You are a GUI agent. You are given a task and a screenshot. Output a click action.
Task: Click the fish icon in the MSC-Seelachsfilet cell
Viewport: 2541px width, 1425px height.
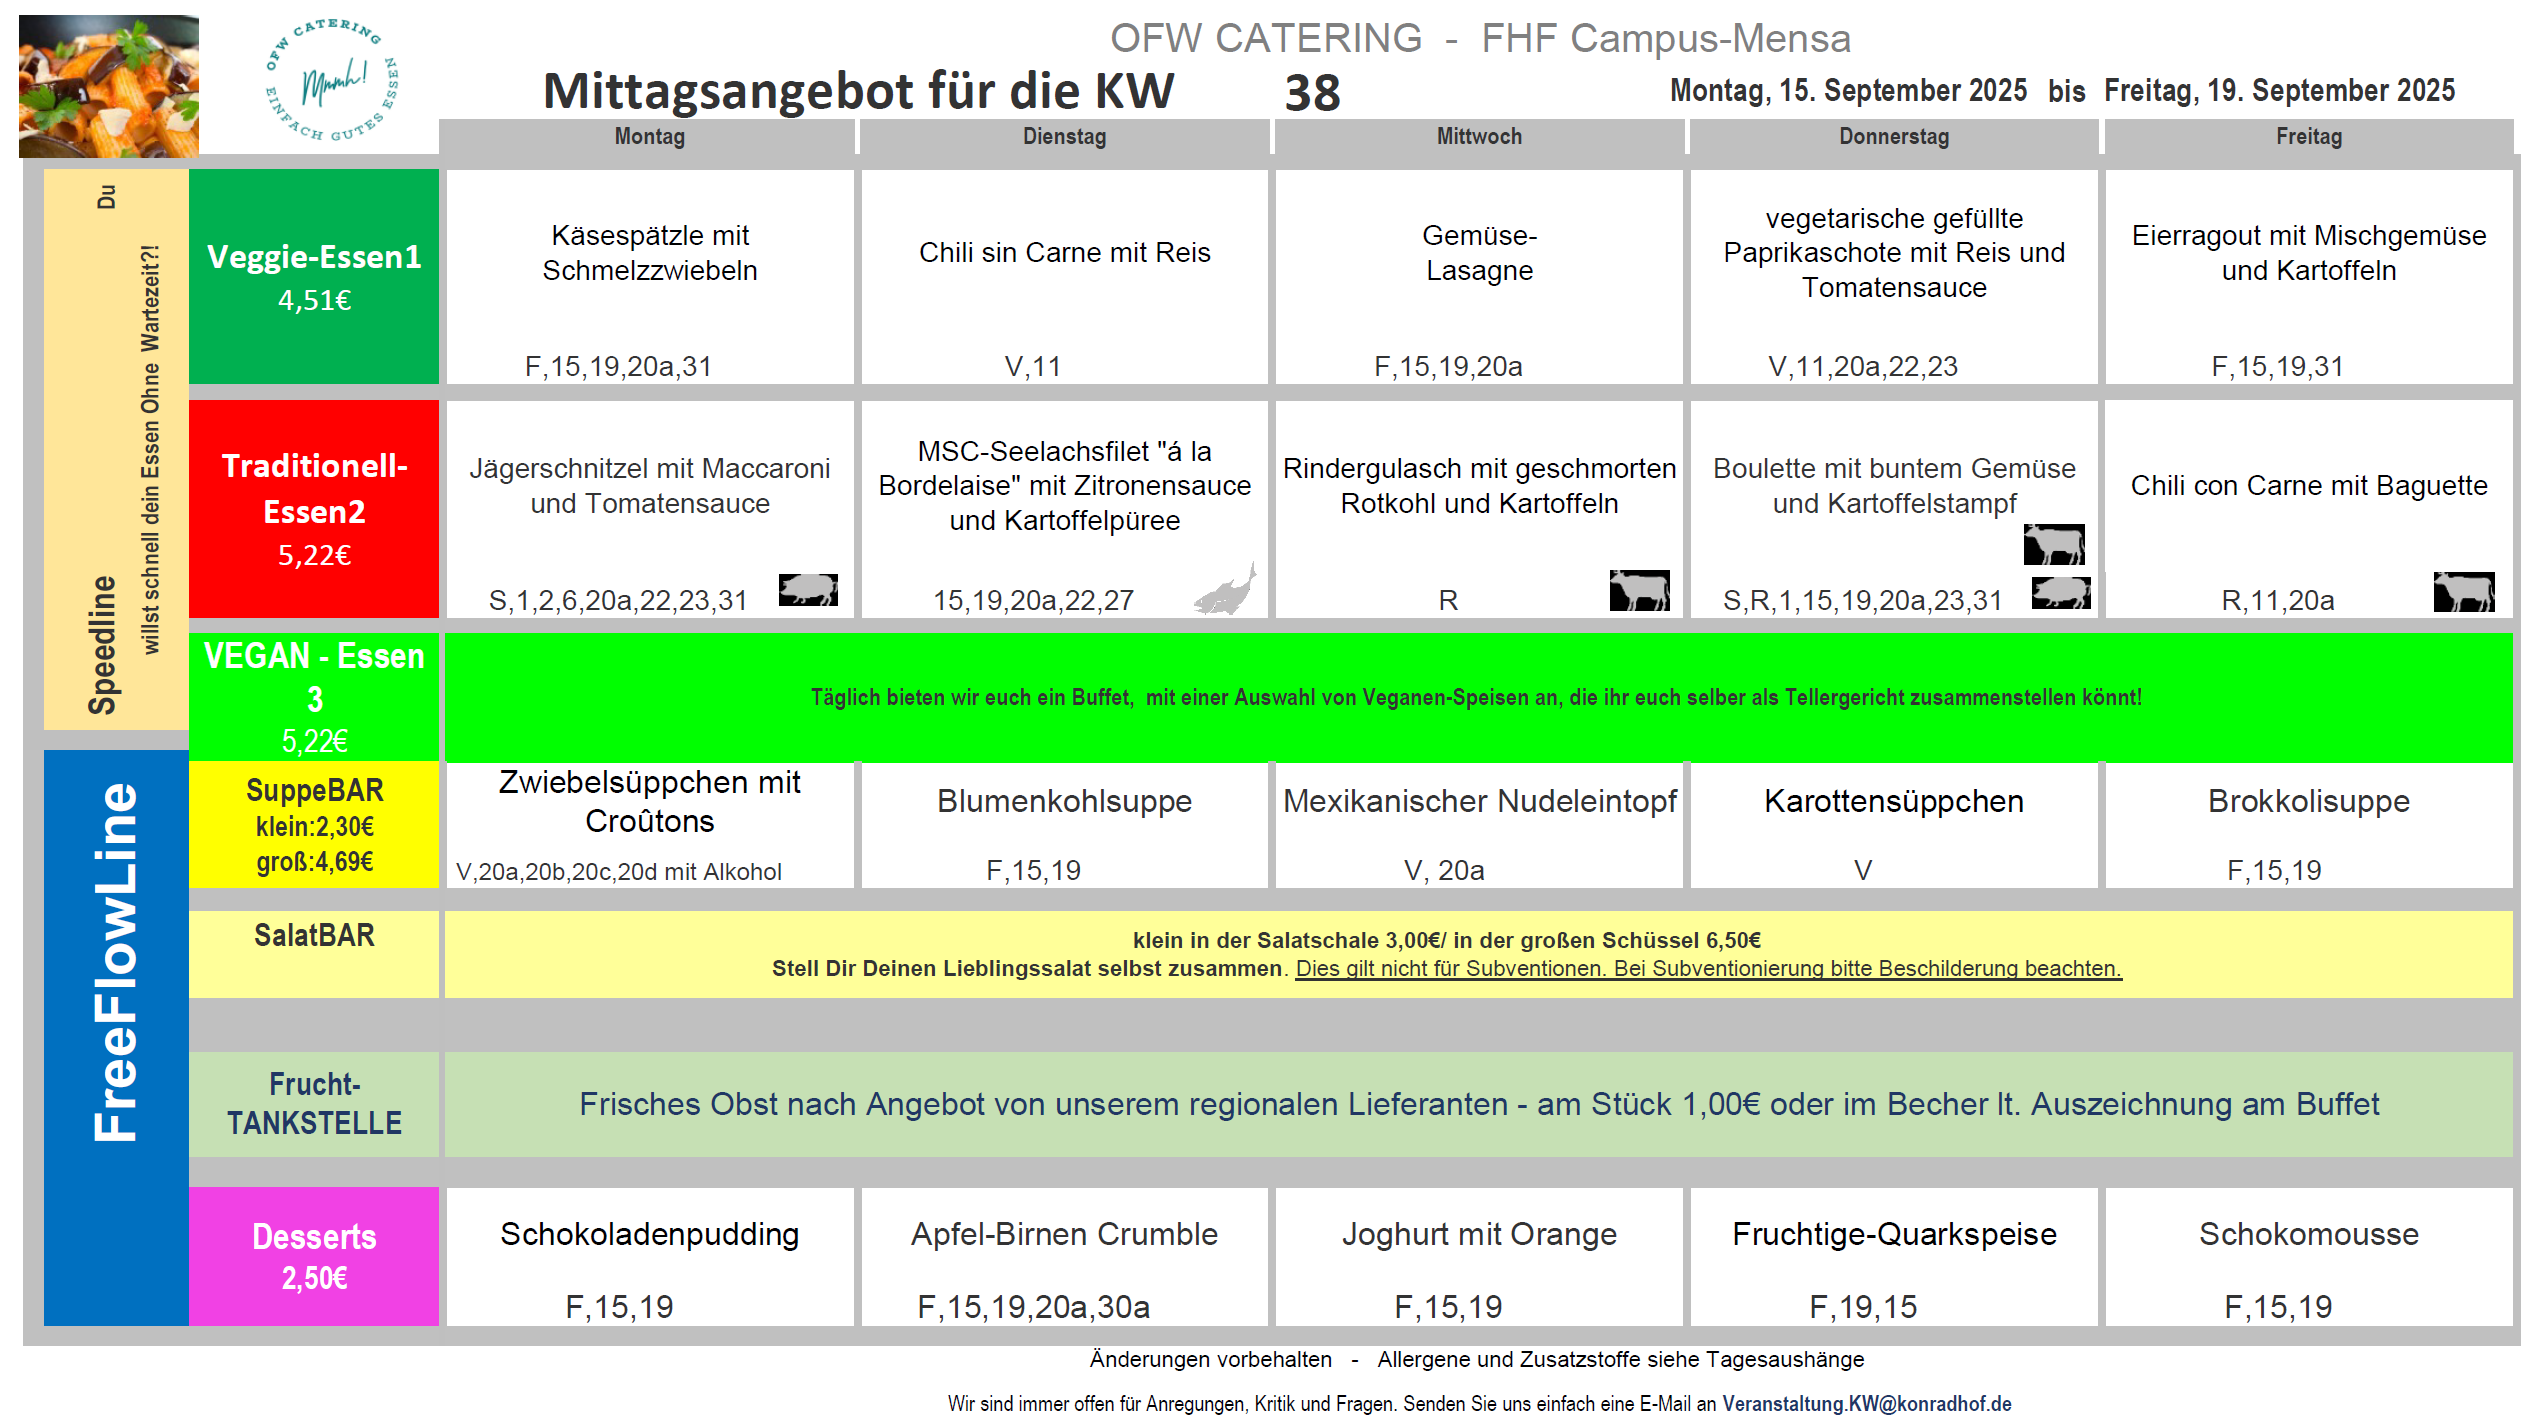point(1225,589)
